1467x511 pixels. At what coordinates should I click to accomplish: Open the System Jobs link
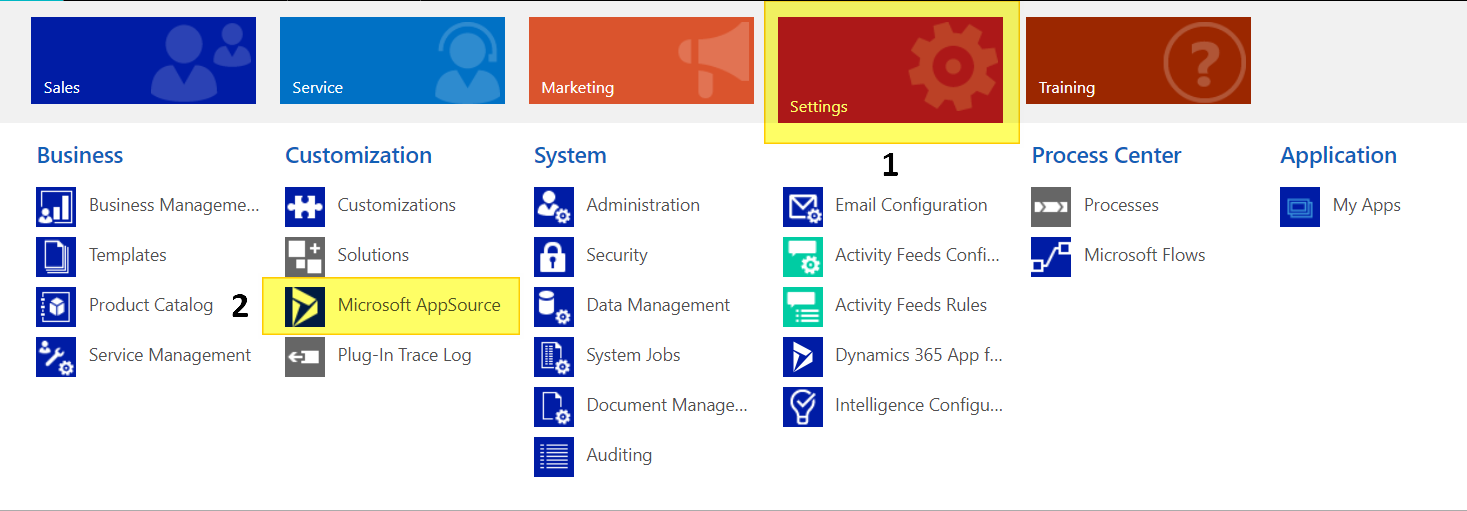pos(634,355)
